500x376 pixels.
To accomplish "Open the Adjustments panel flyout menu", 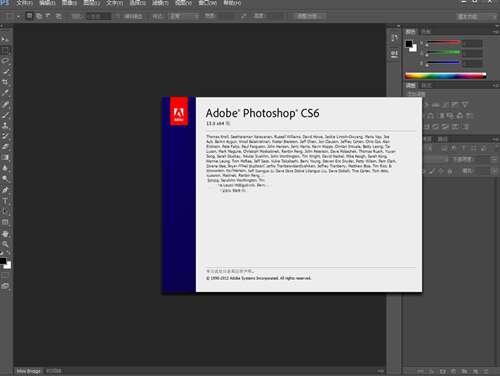I will (x=495, y=86).
